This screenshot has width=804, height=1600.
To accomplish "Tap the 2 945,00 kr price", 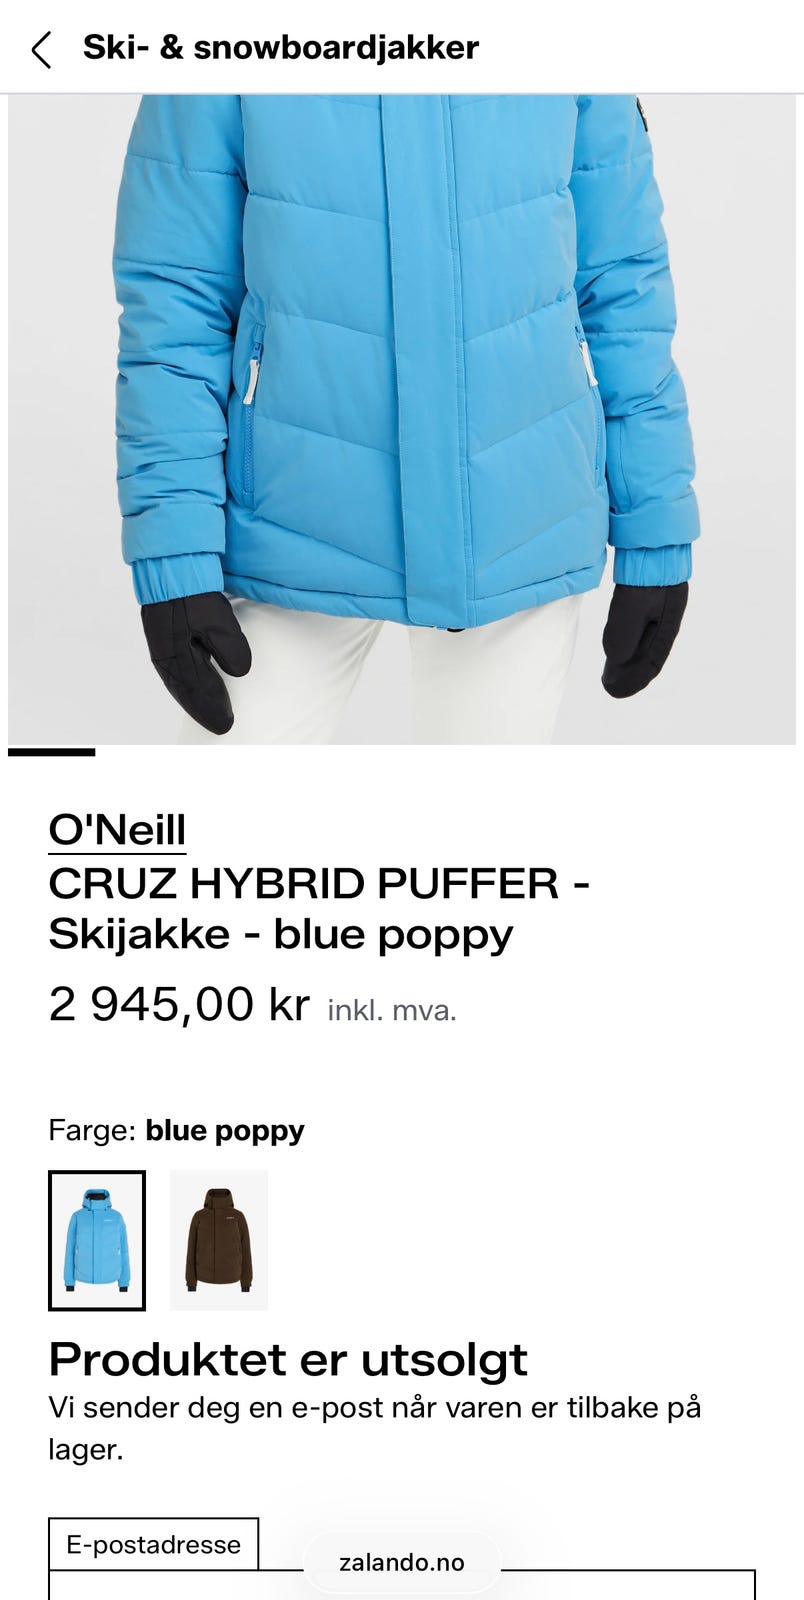I will click(x=179, y=1004).
